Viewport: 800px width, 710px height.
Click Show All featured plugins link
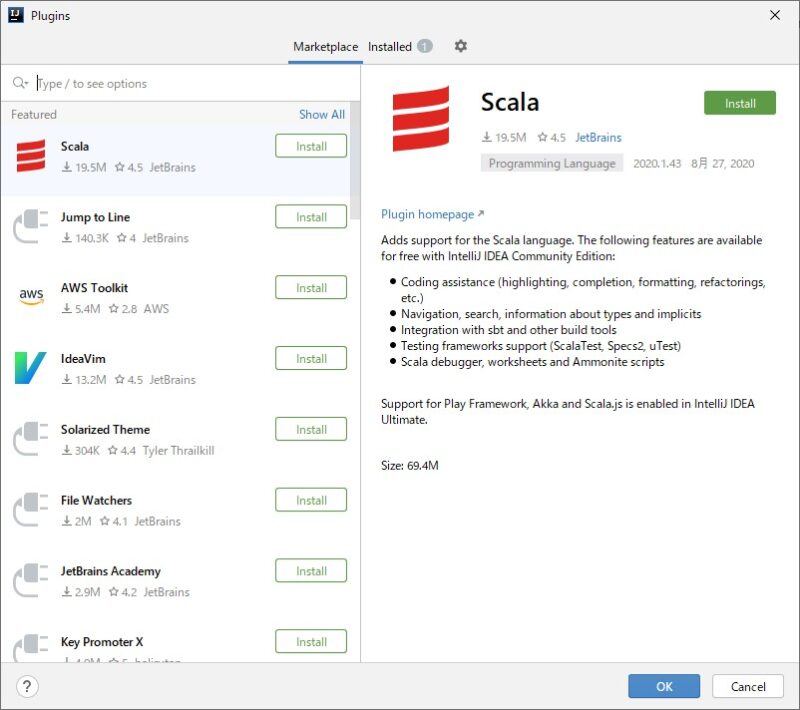[x=322, y=114]
